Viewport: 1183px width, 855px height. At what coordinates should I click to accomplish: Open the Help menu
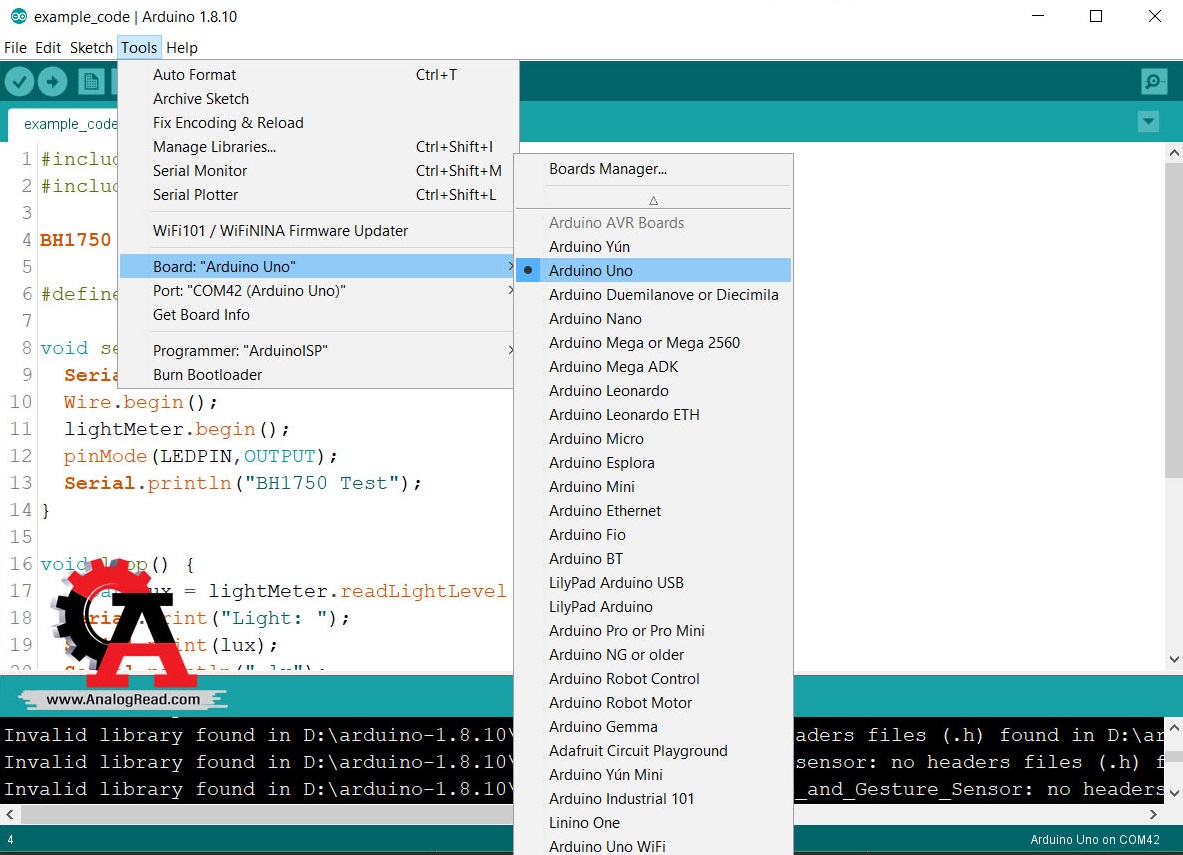[182, 48]
